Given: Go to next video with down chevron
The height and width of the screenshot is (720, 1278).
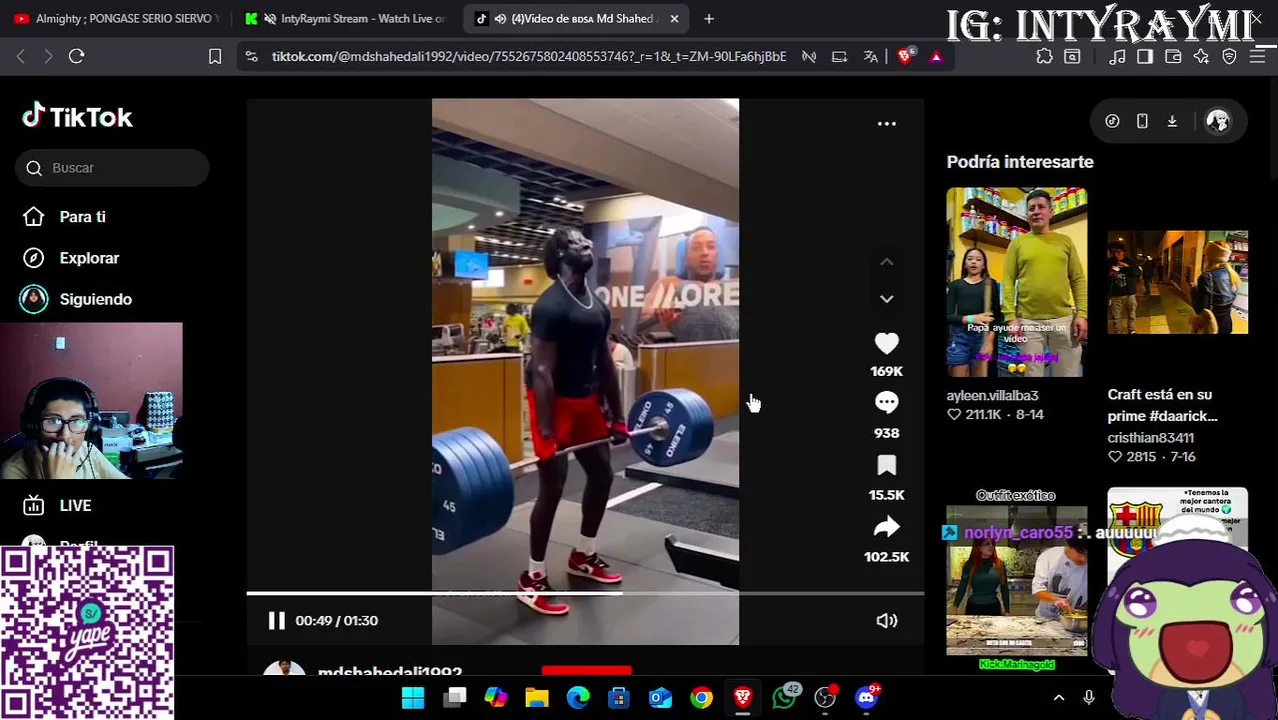Looking at the screenshot, I should tap(886, 299).
